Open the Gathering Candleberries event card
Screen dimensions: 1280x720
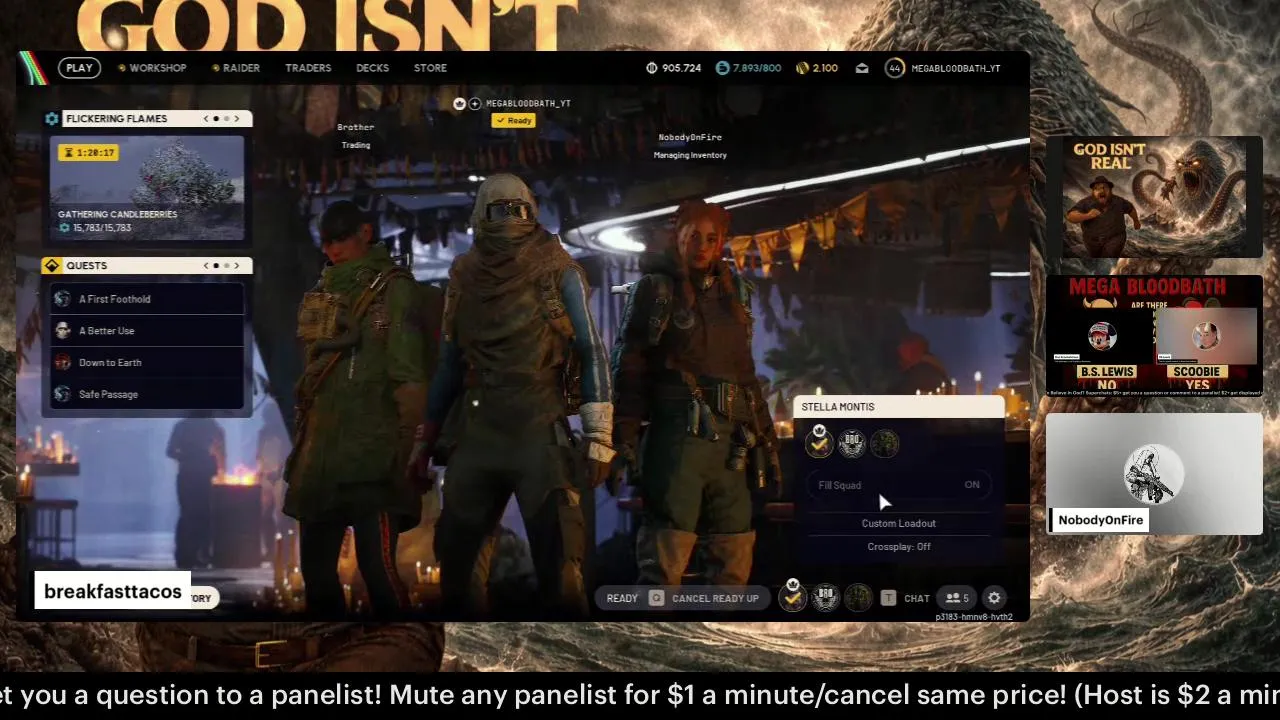point(147,187)
